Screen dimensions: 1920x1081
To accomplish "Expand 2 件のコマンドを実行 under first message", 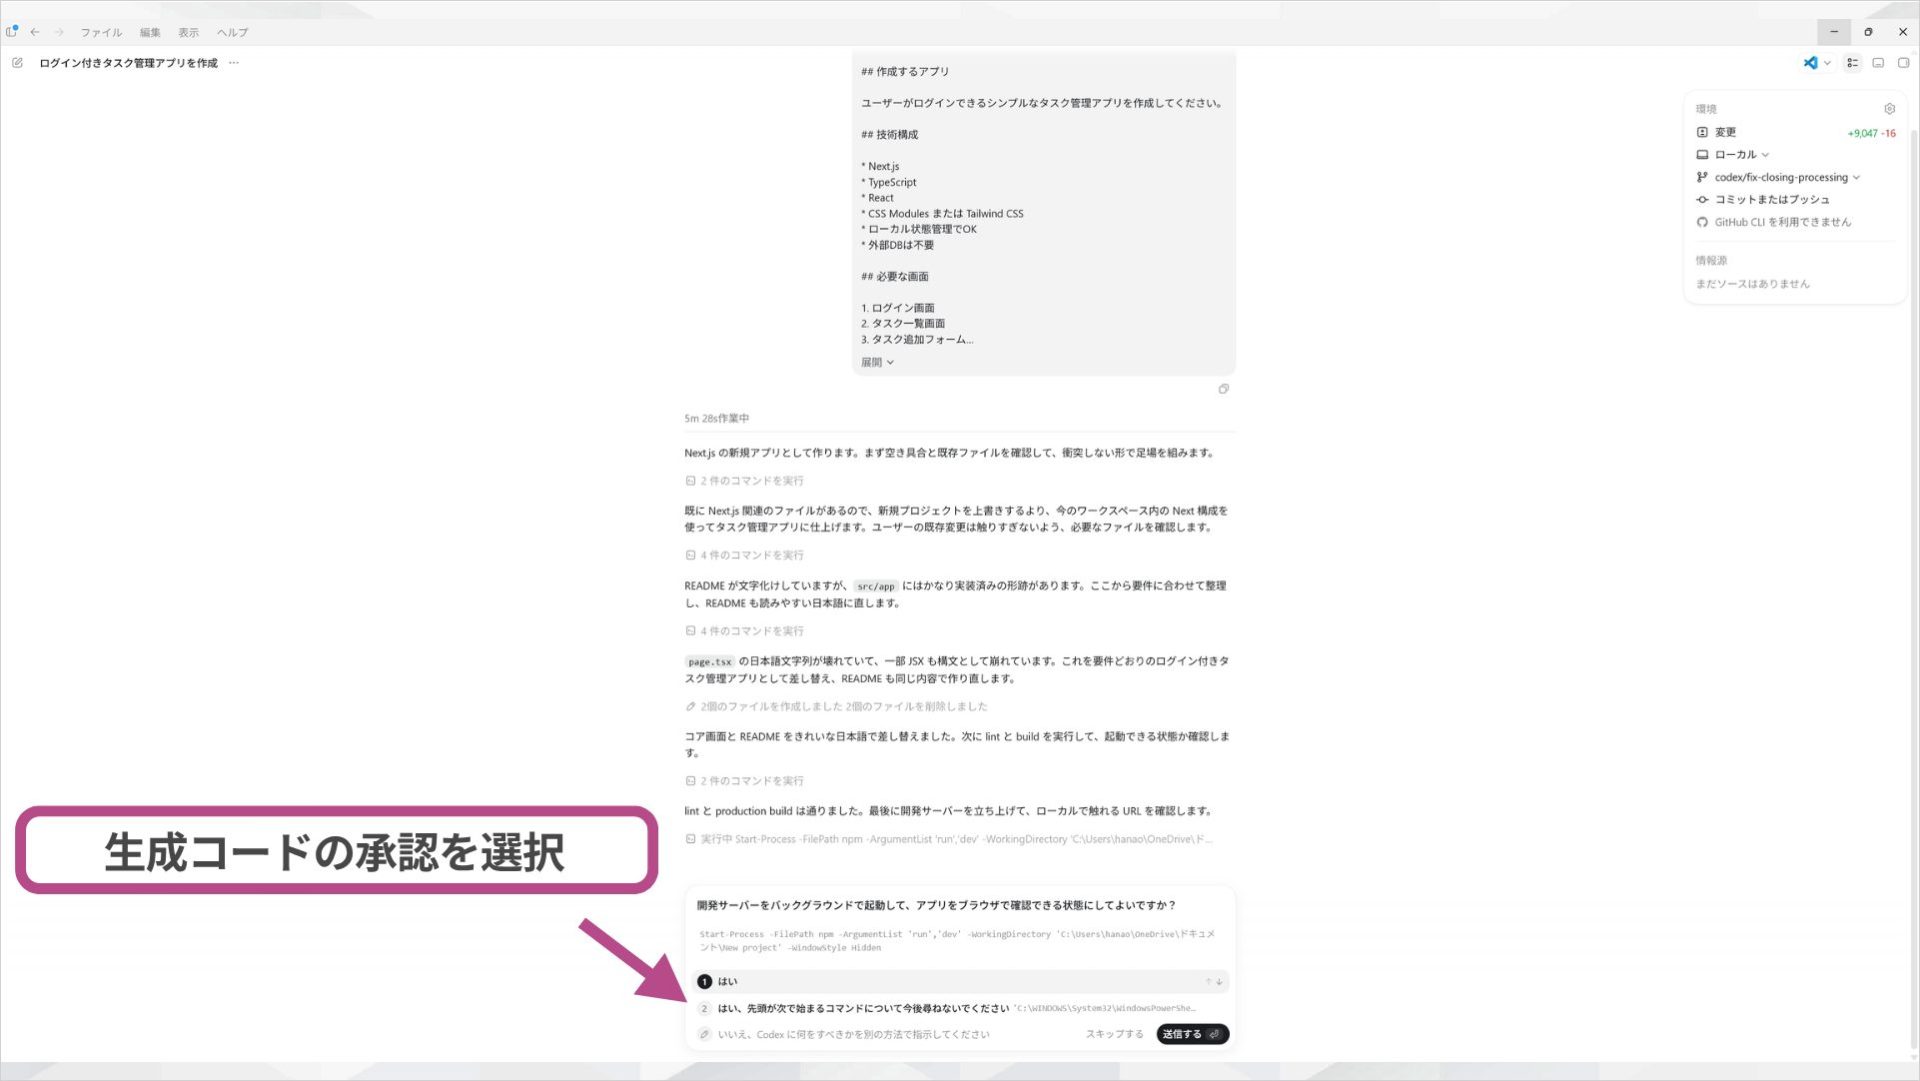I will (744, 481).
